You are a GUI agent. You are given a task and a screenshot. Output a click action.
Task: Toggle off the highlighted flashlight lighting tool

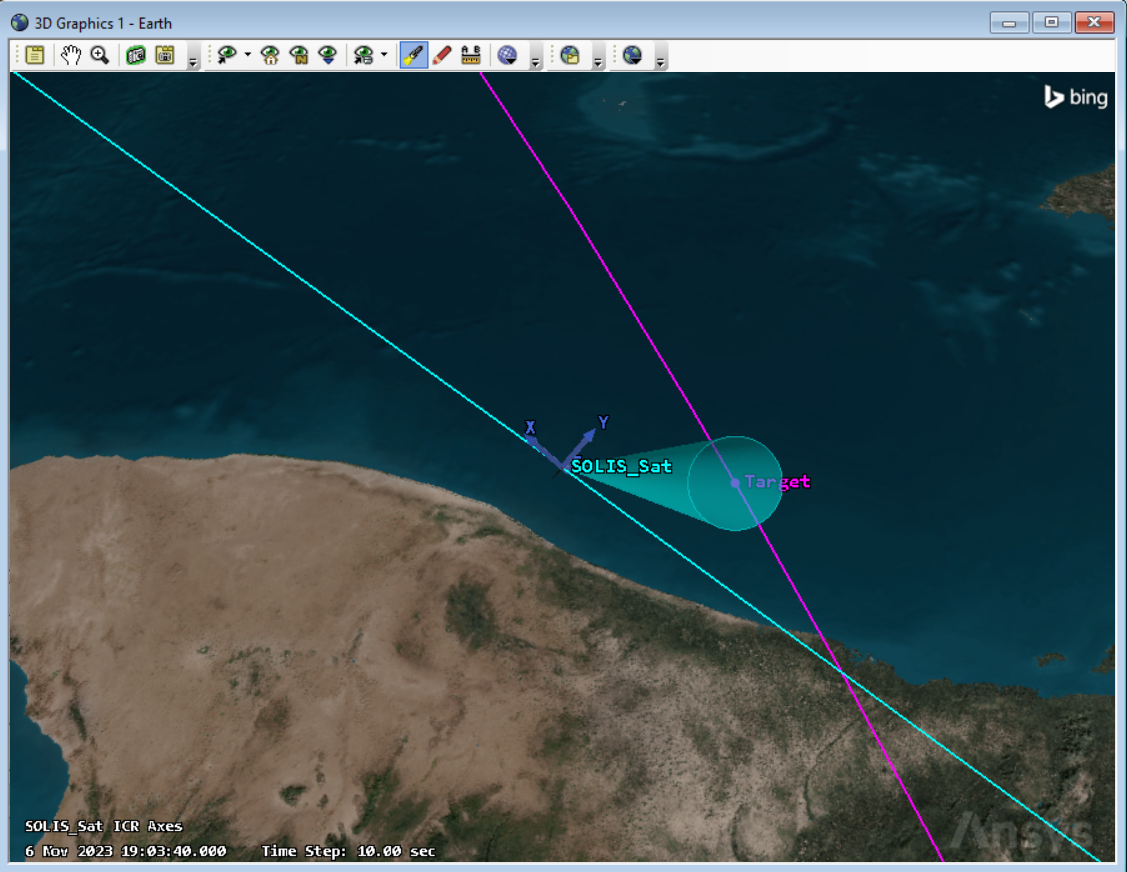click(412, 55)
